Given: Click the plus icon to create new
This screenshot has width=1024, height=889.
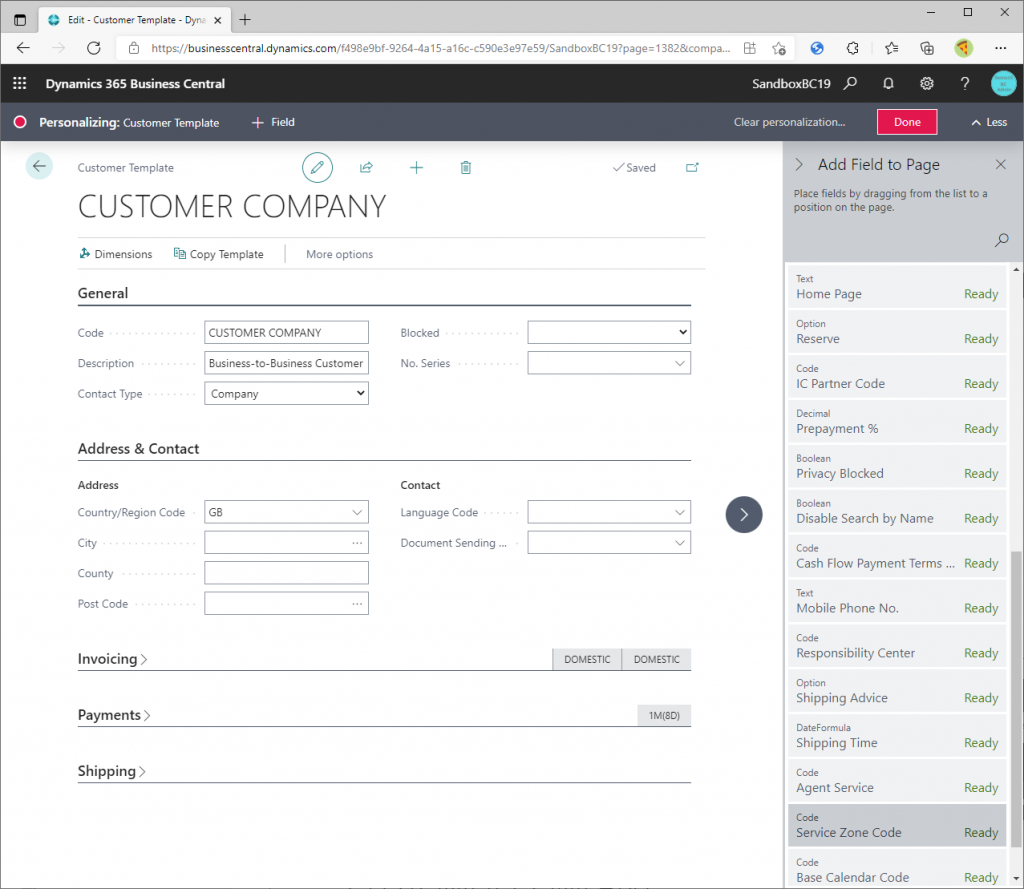Looking at the screenshot, I should [416, 168].
